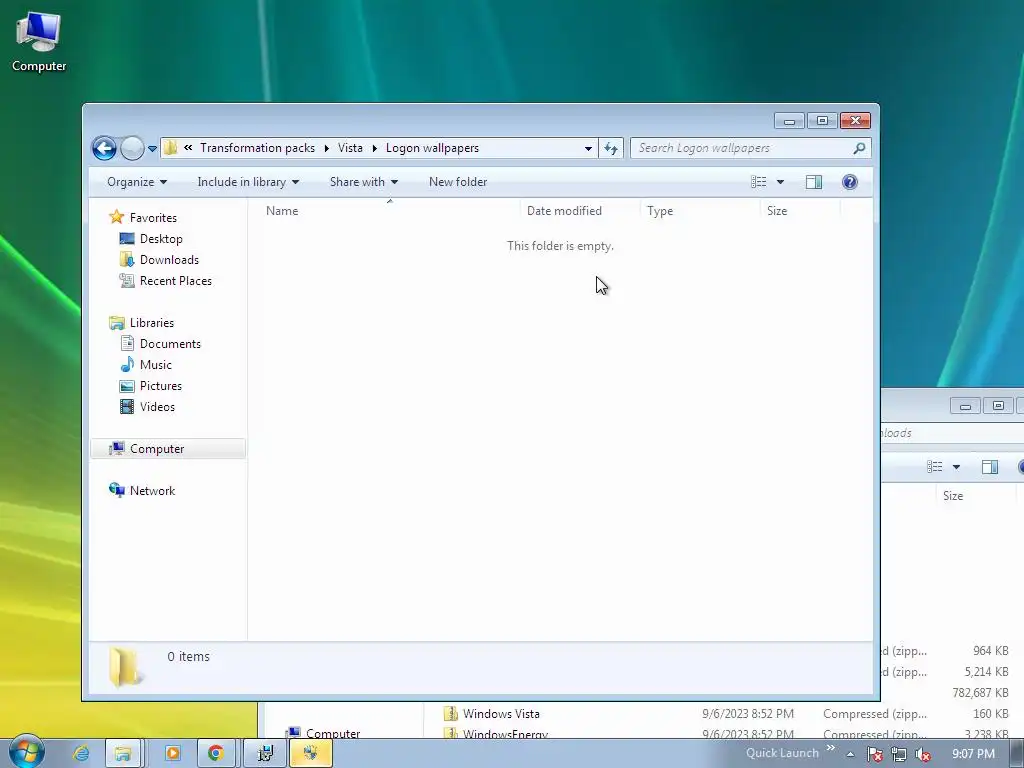The width and height of the screenshot is (1024, 768).
Task: Open the Videos library
Action: [157, 407]
